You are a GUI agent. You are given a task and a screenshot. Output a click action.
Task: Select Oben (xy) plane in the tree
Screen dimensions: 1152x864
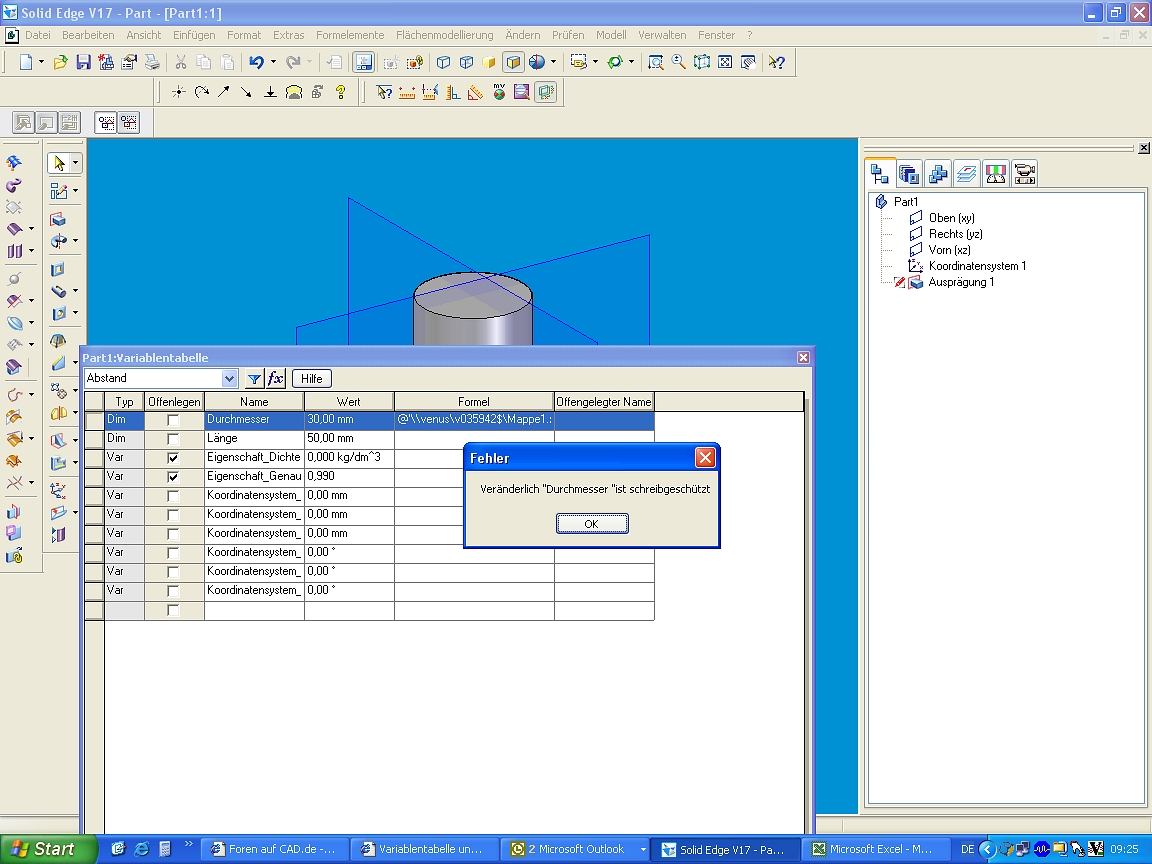951,218
